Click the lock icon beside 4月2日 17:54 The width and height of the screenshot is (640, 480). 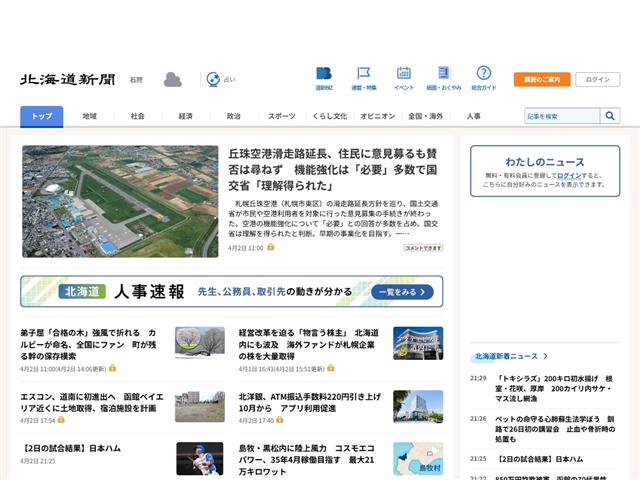point(61,420)
